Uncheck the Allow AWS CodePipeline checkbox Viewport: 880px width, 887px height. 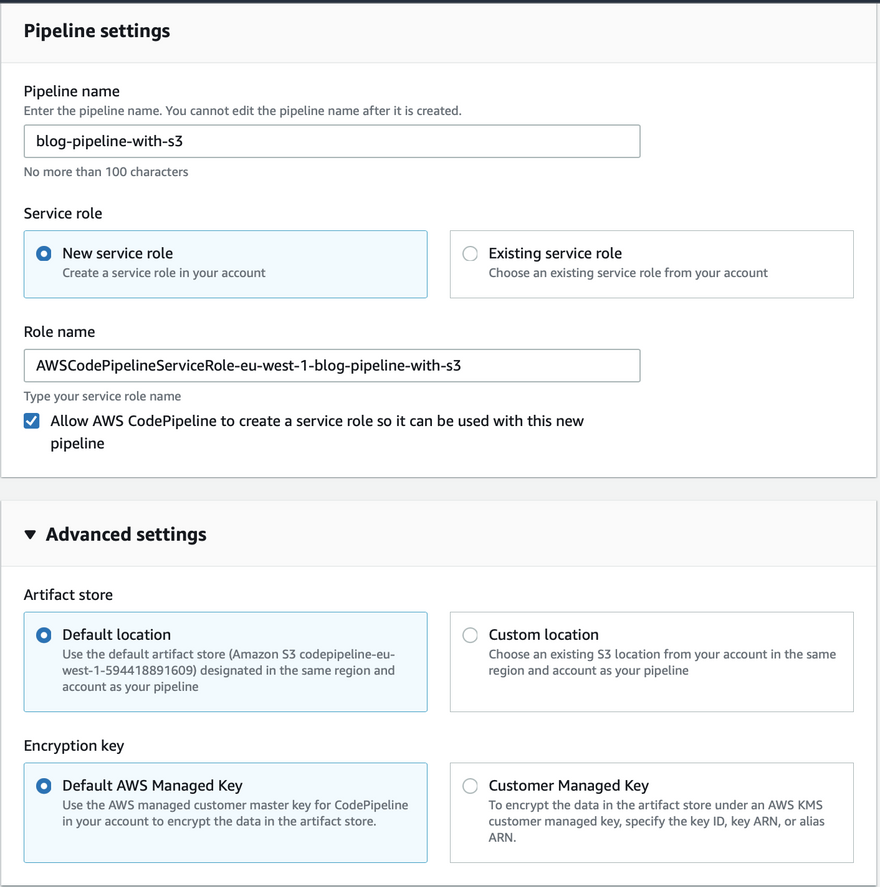(32, 421)
